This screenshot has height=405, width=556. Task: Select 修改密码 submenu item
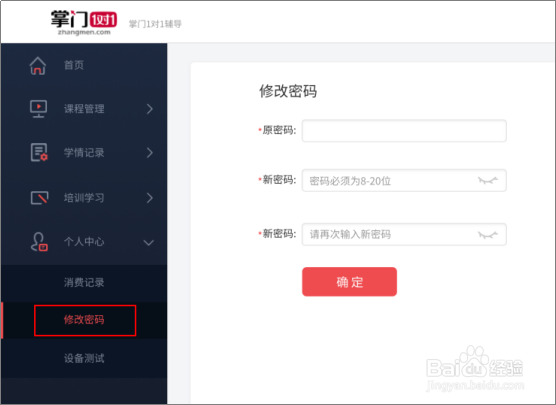click(84, 320)
